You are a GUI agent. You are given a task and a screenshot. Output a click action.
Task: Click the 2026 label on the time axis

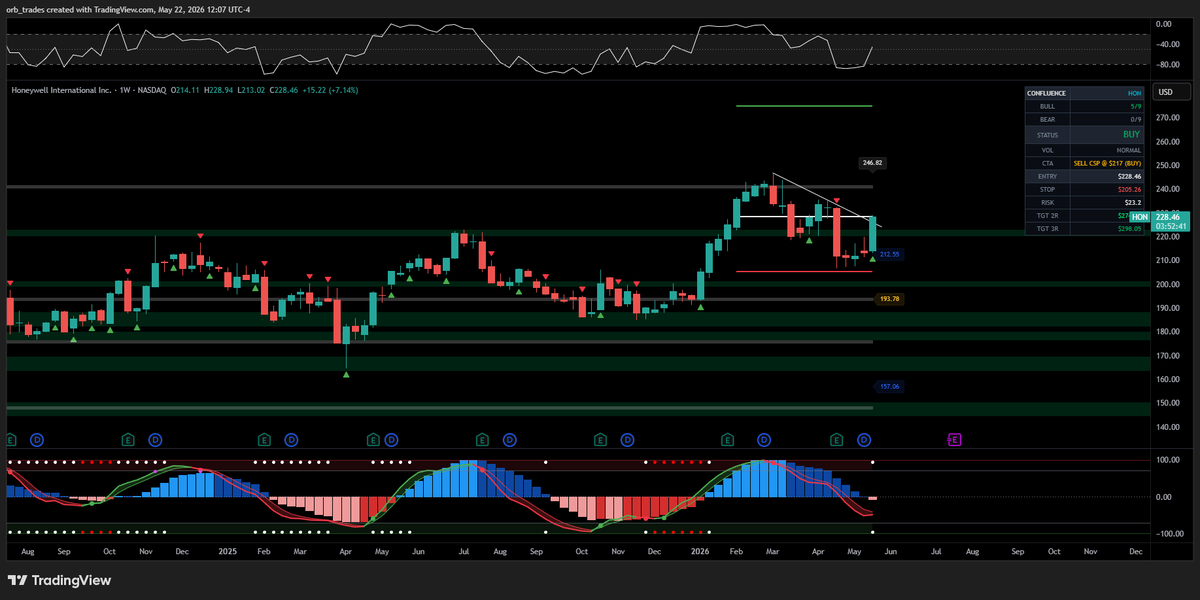[x=700, y=551]
